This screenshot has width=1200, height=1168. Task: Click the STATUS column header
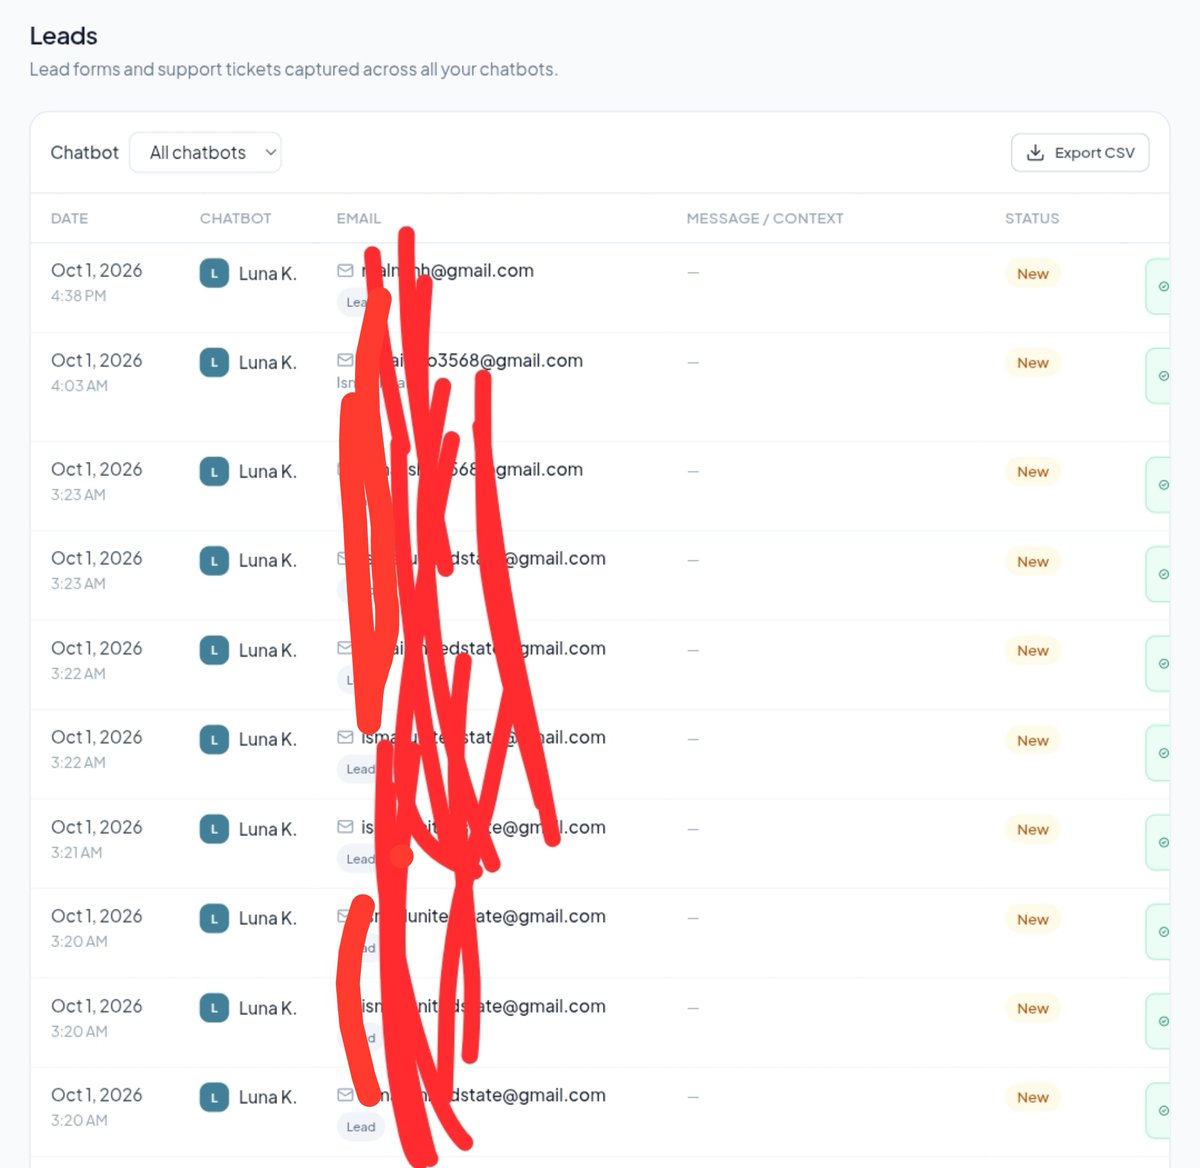(x=1032, y=218)
